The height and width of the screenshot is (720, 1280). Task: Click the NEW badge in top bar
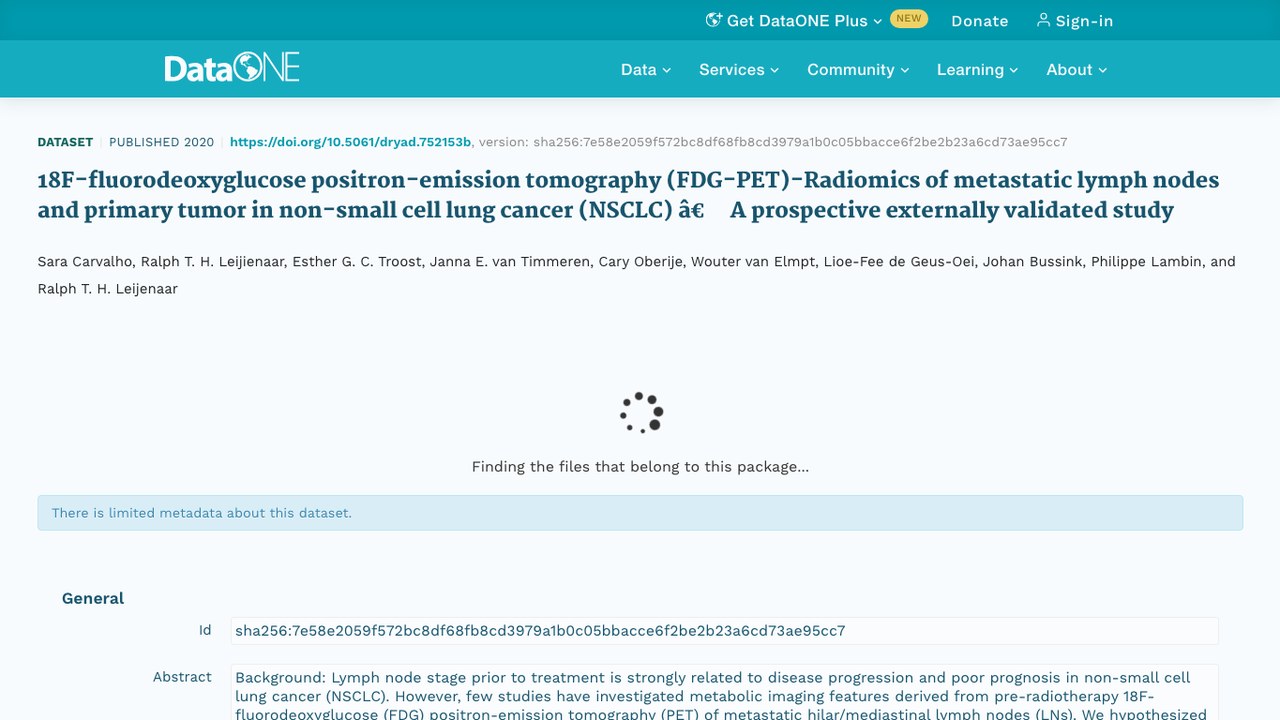[909, 19]
